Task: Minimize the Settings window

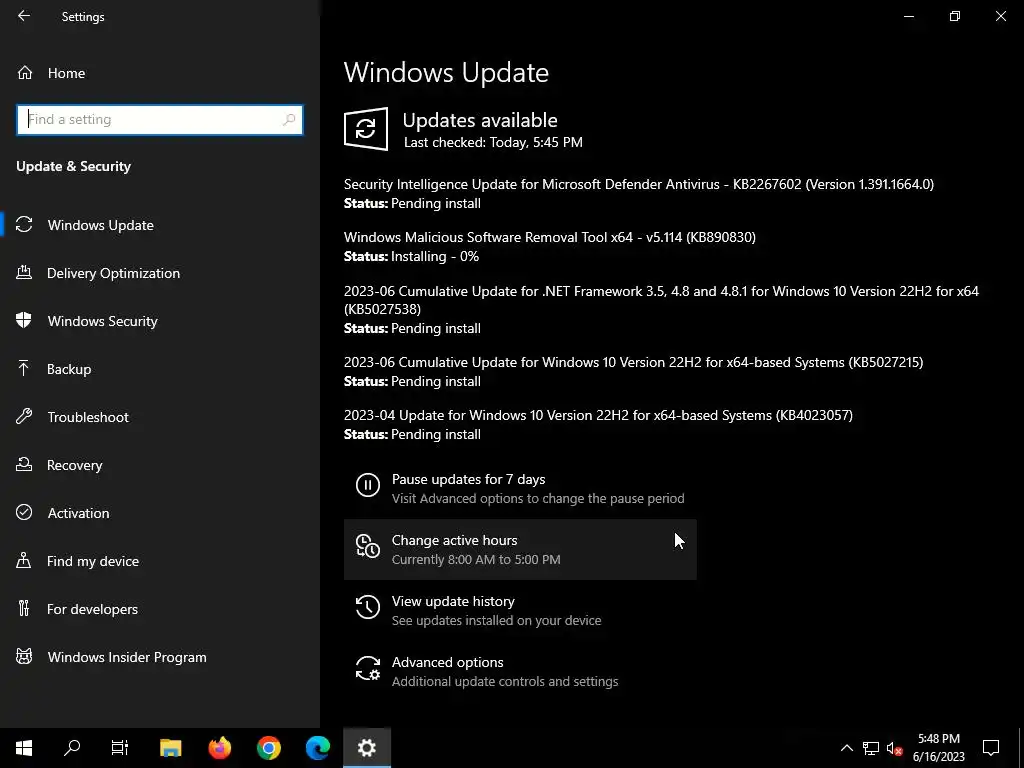Action: coord(908,16)
